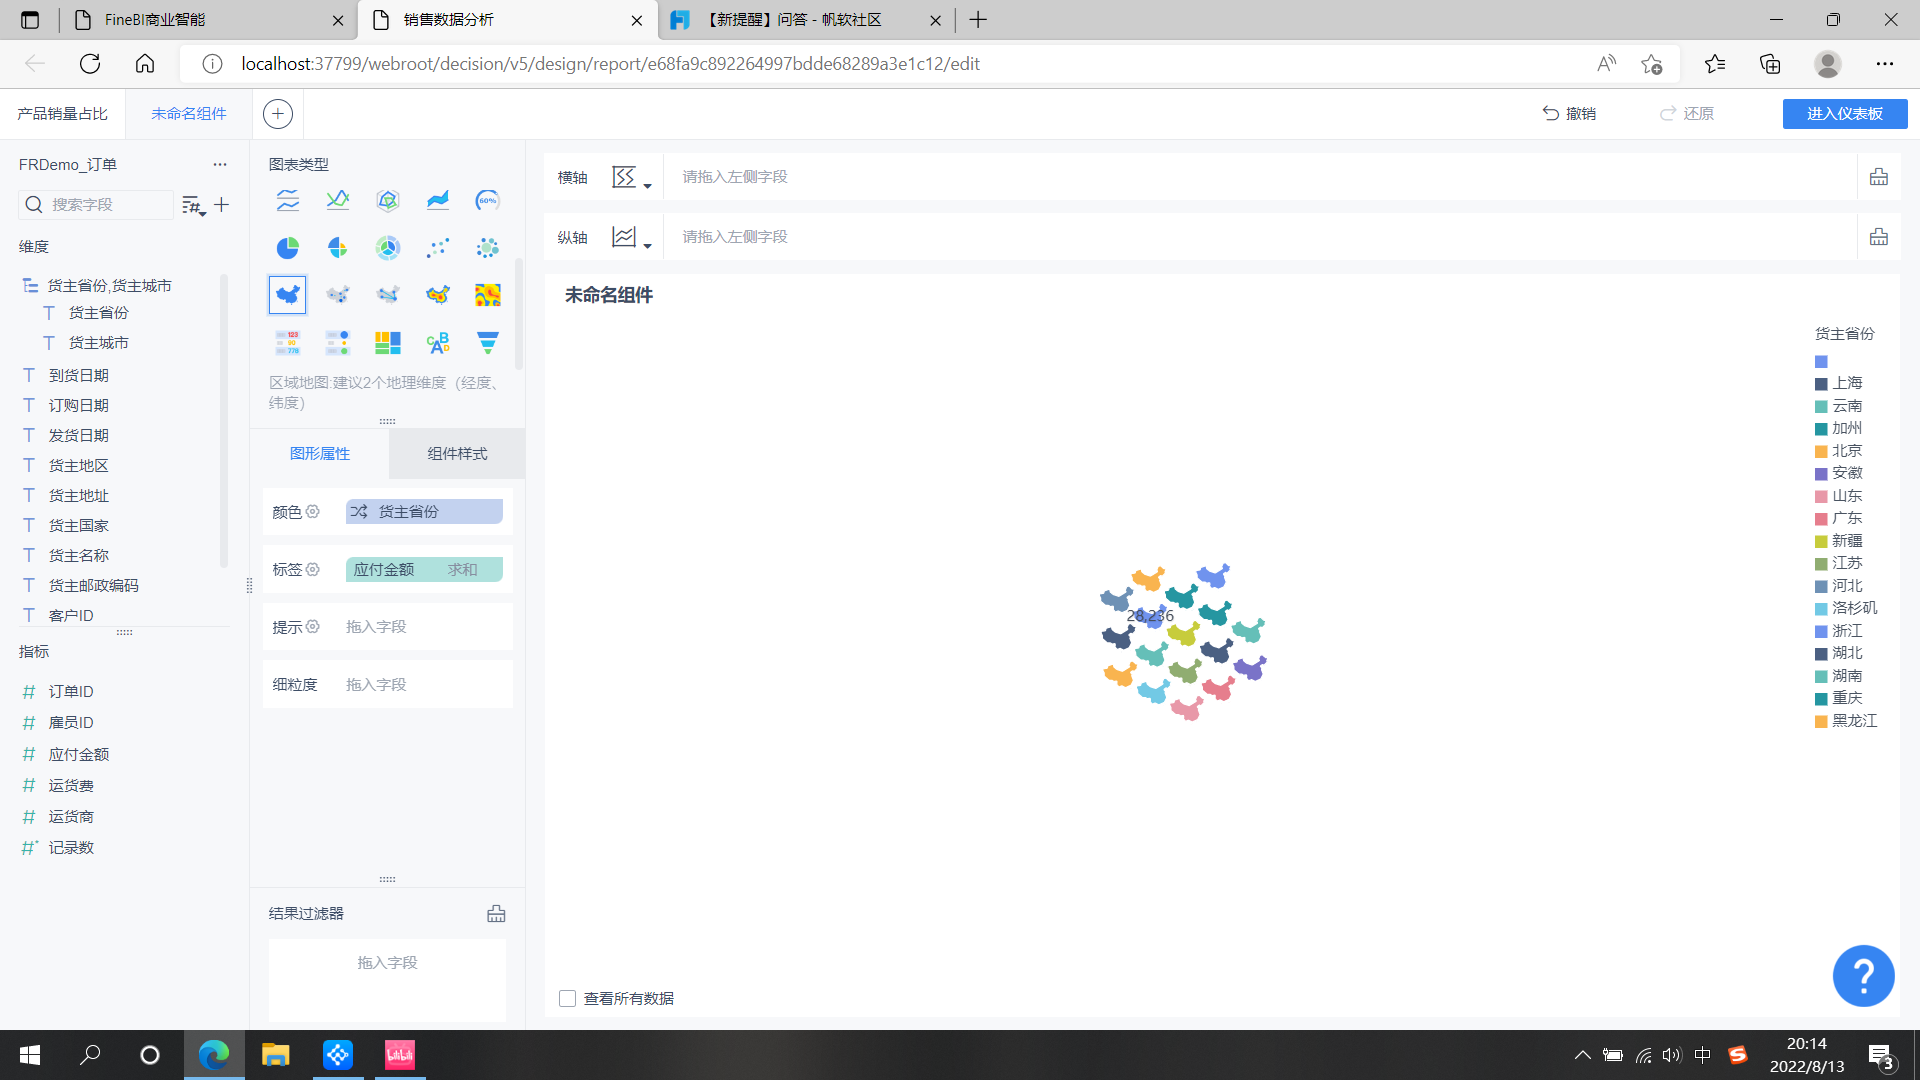Add a new component with plus button
Image resolution: width=1920 pixels, height=1080 pixels.
pos(278,113)
